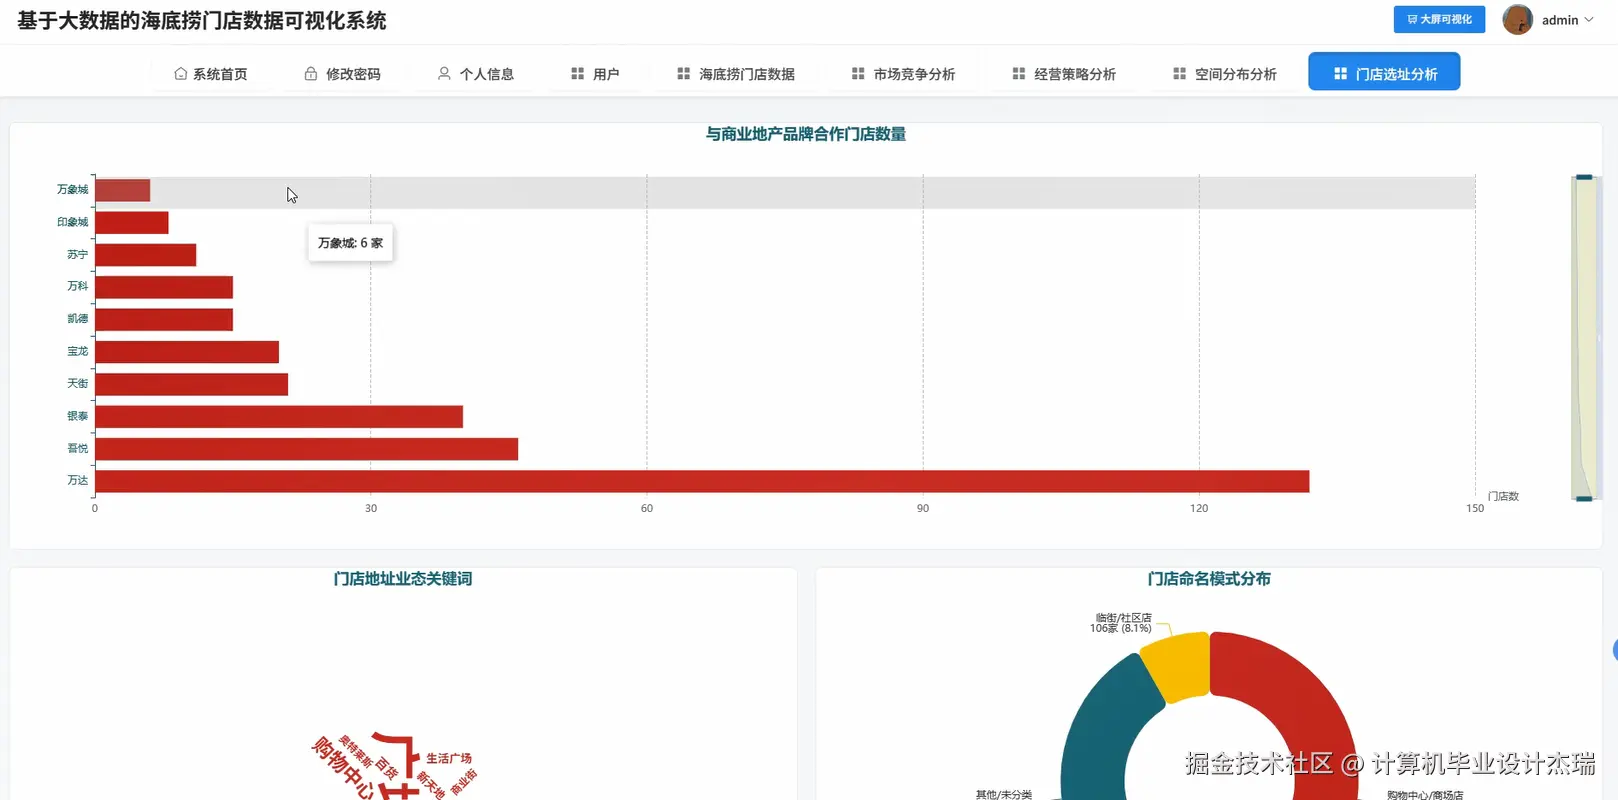Click the grid icon beside 海底捞门店数据

tap(683, 74)
